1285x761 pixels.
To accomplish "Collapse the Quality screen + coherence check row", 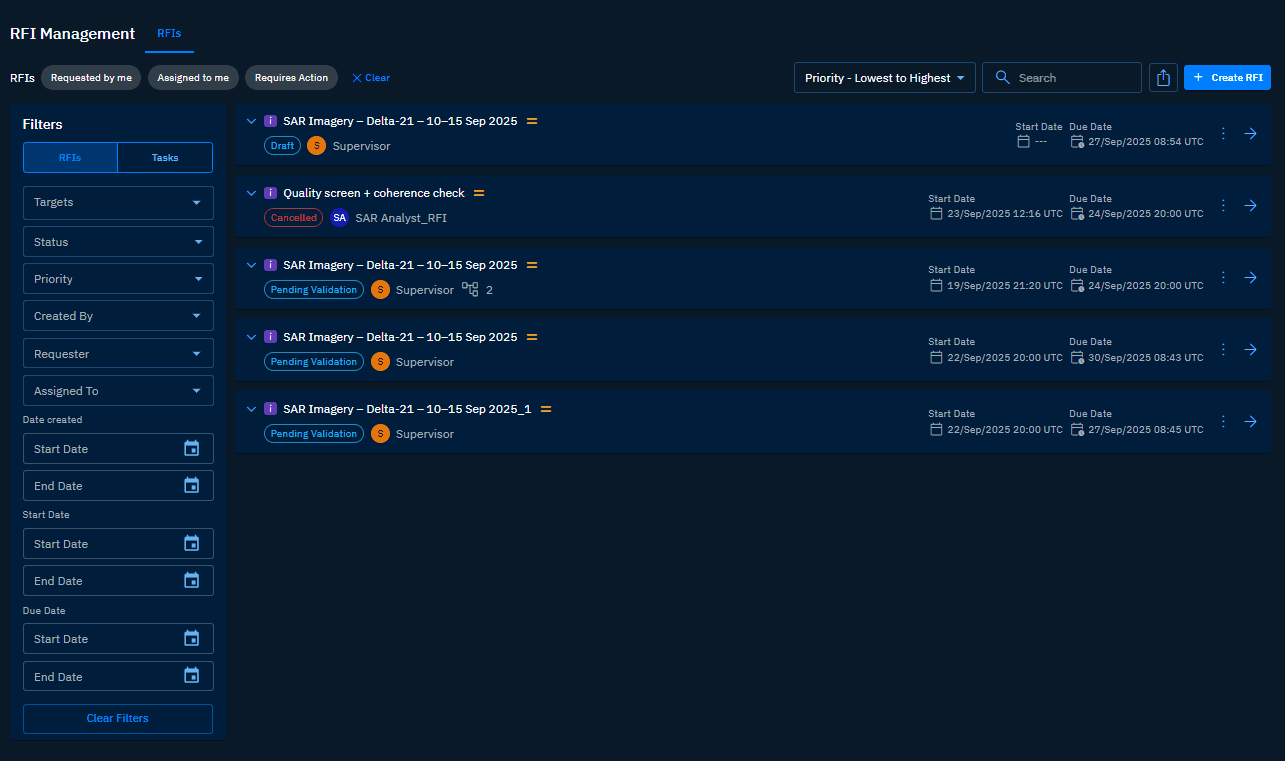I will tap(252, 193).
